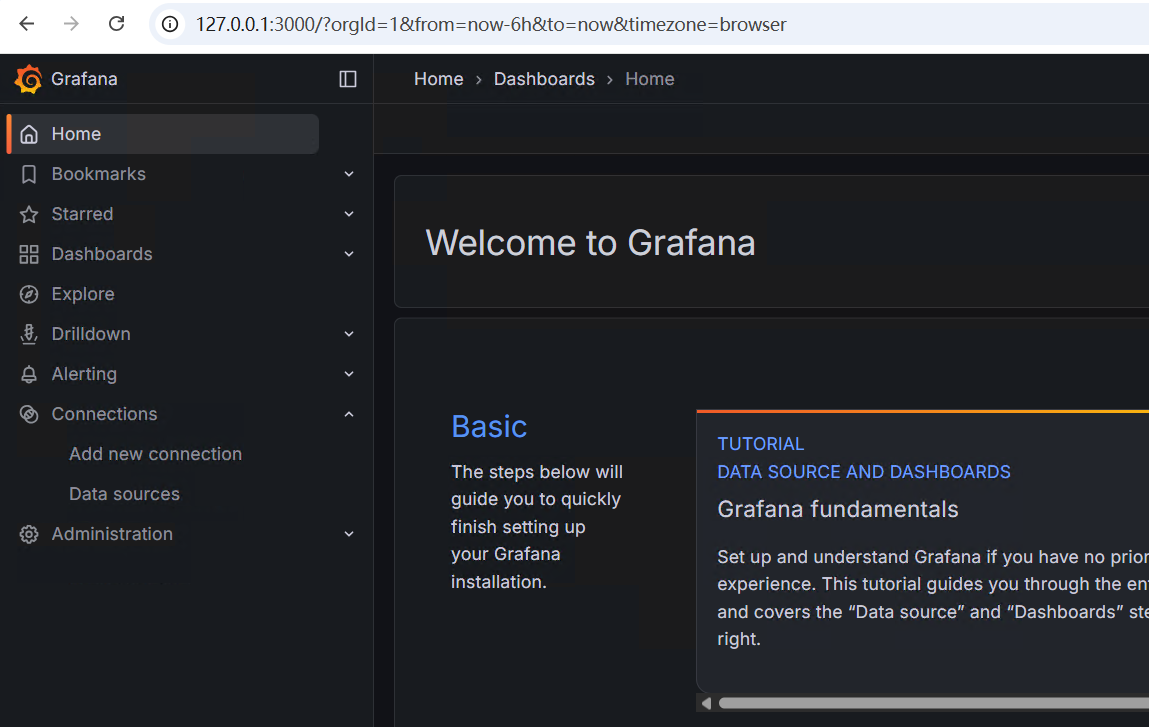This screenshot has width=1149, height=727.
Task: Click the Connections icon
Action: click(x=29, y=414)
